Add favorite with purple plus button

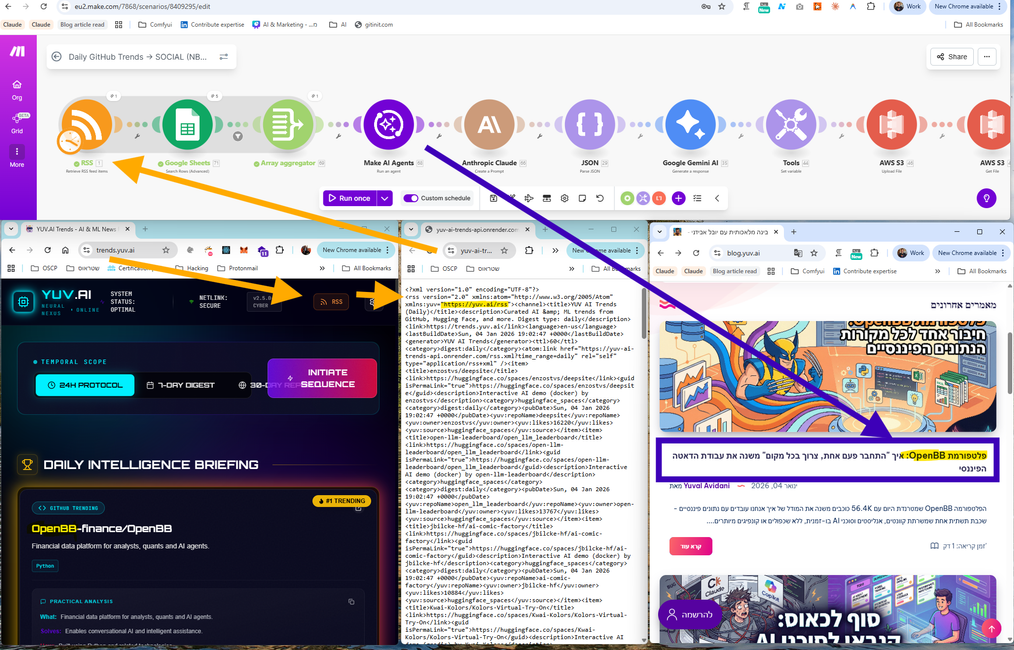click(x=678, y=199)
